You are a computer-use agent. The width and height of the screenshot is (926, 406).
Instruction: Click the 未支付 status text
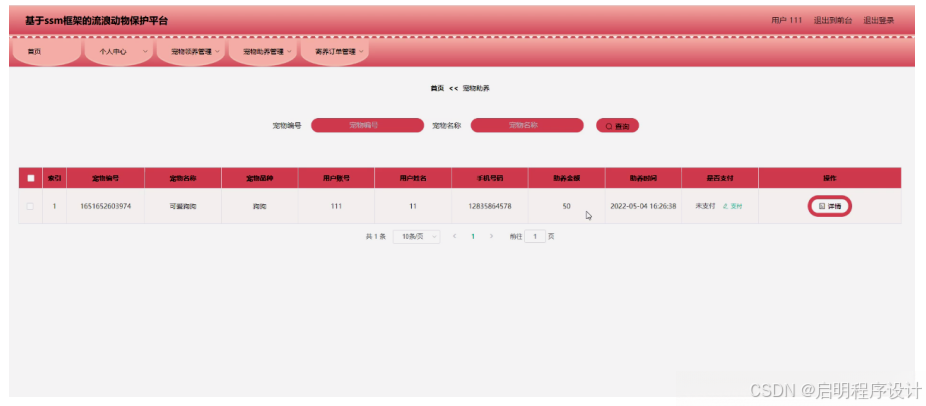point(705,206)
